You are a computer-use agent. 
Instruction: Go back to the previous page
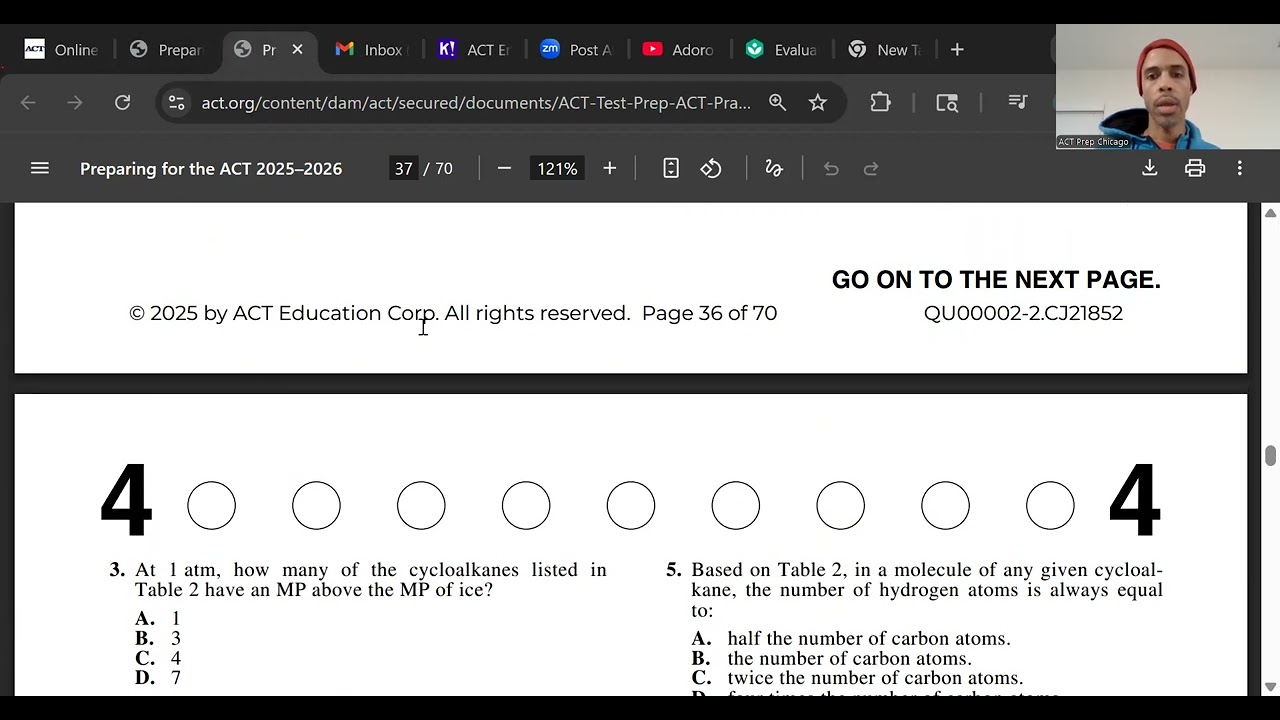pos(28,102)
